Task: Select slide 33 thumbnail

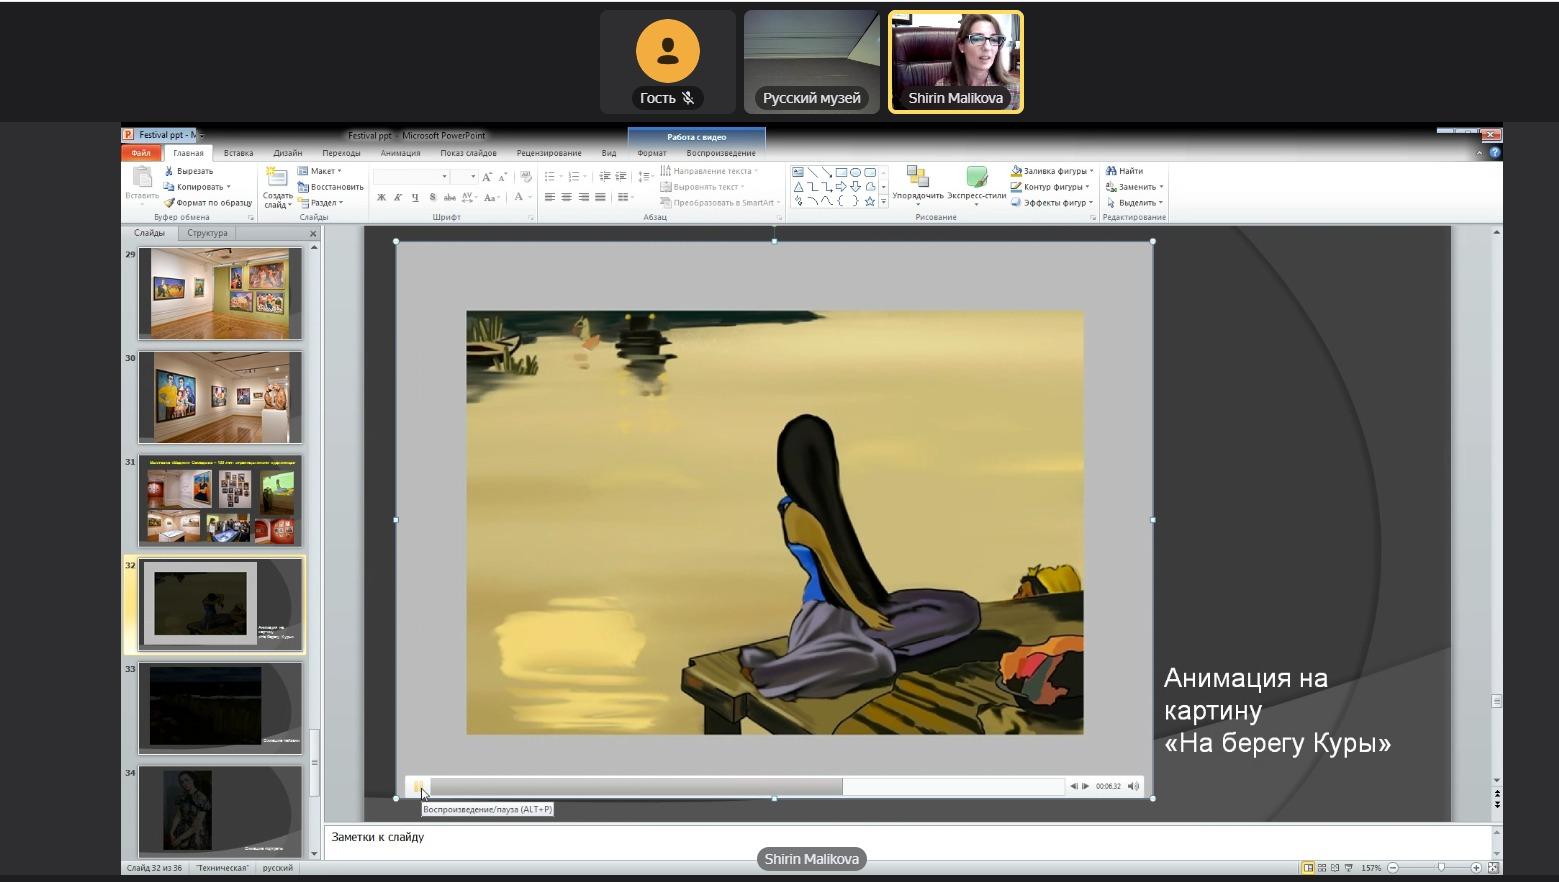Action: tap(220, 708)
